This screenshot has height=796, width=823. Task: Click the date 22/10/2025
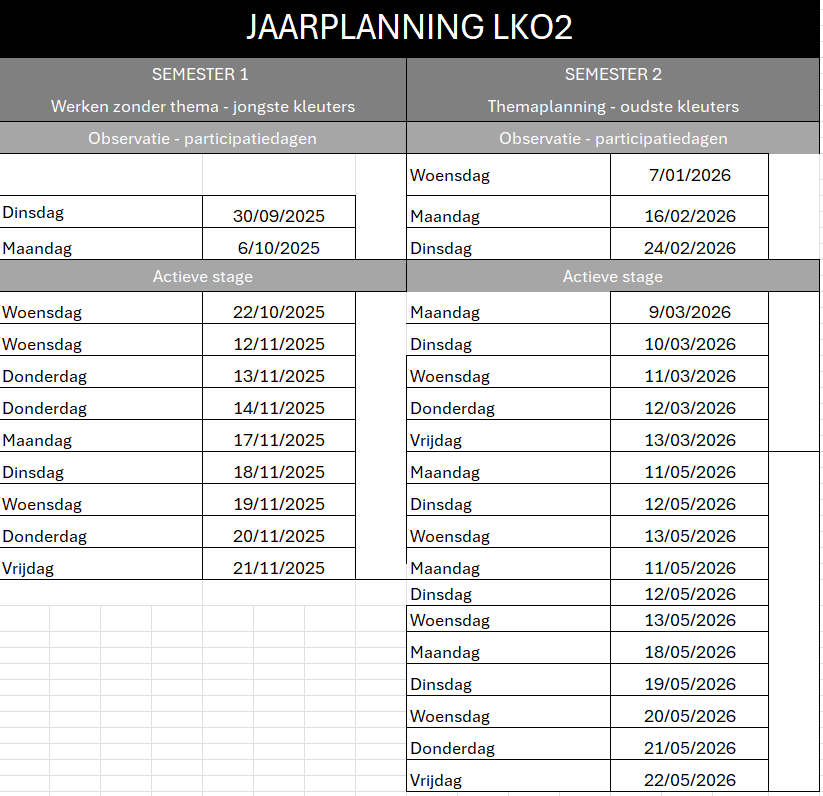point(278,312)
